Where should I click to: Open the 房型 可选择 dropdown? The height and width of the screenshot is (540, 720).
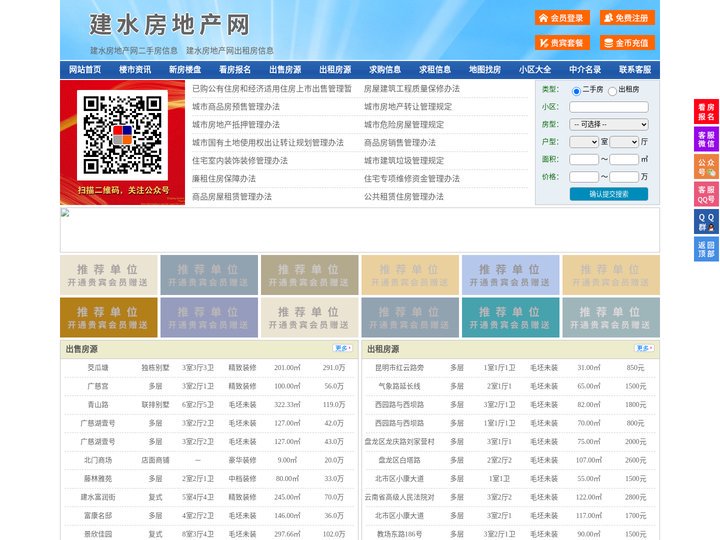click(x=609, y=124)
